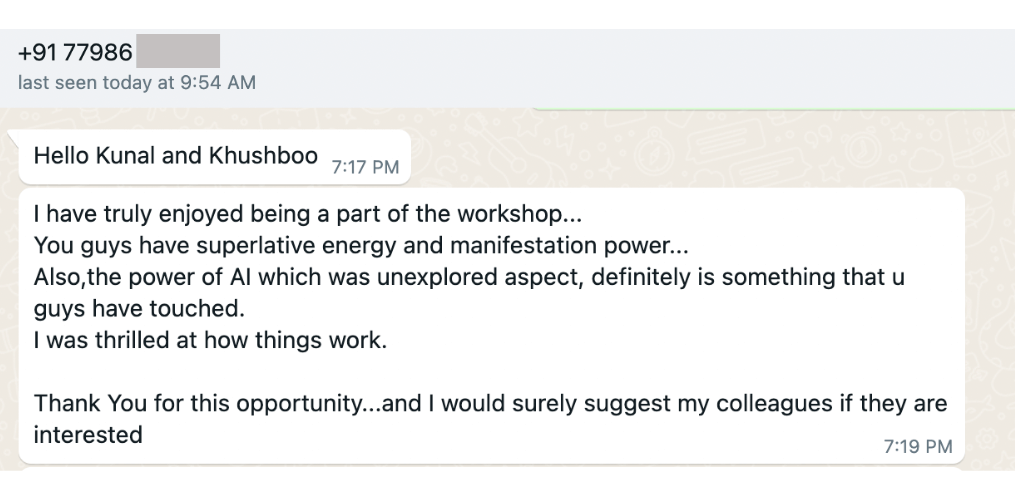Click the 7:17 PM message timestamp
Screen dimensions: 1015x500
point(365,167)
